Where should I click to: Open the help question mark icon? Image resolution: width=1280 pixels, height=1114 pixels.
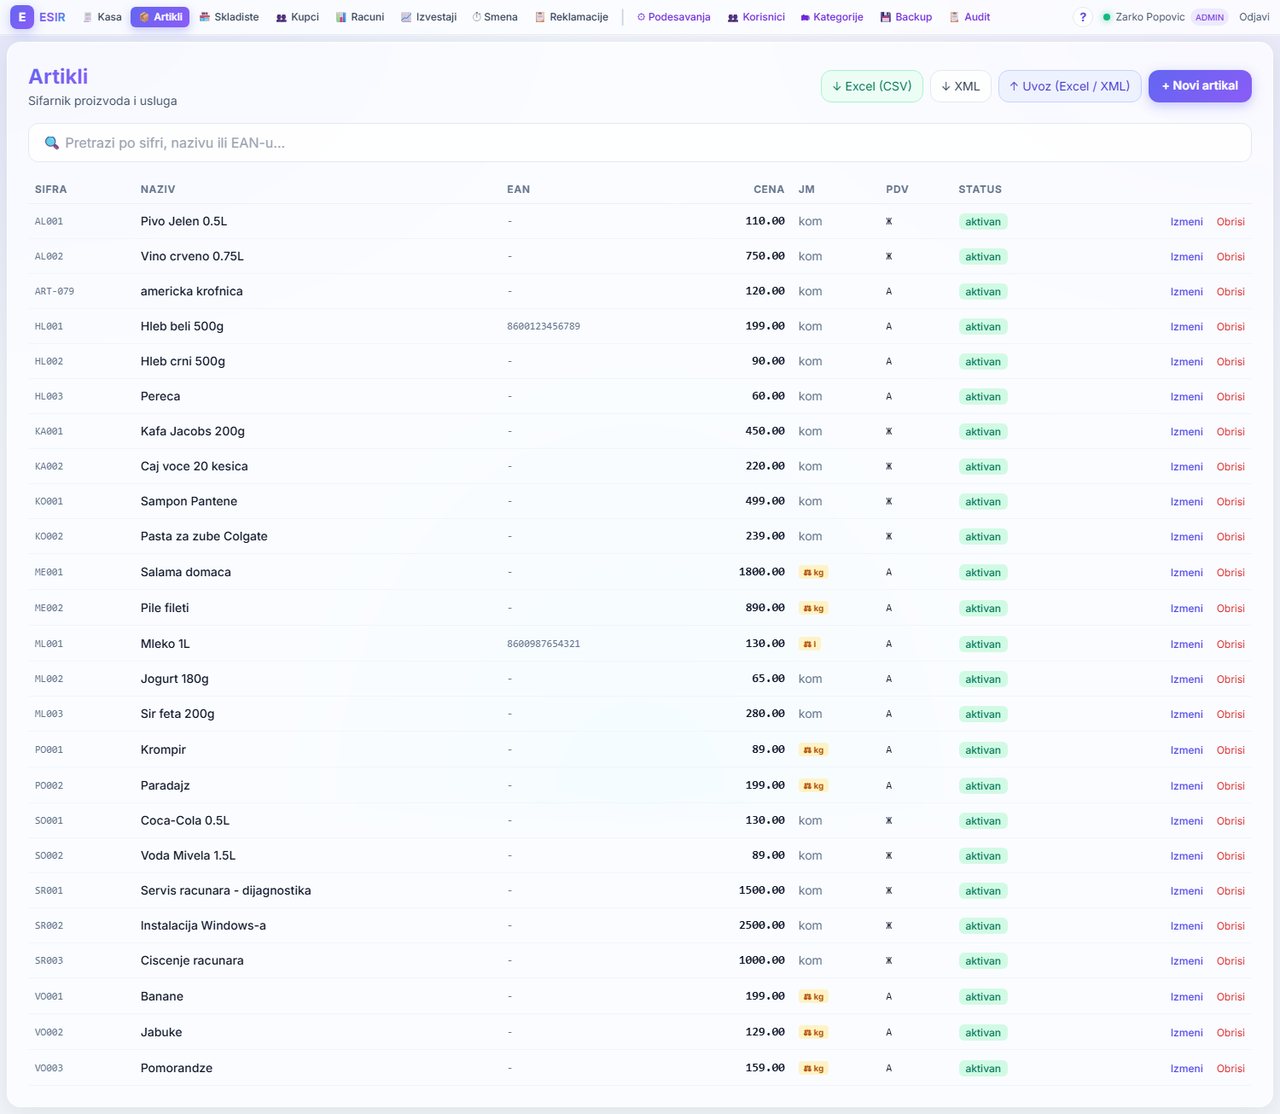(x=1083, y=17)
